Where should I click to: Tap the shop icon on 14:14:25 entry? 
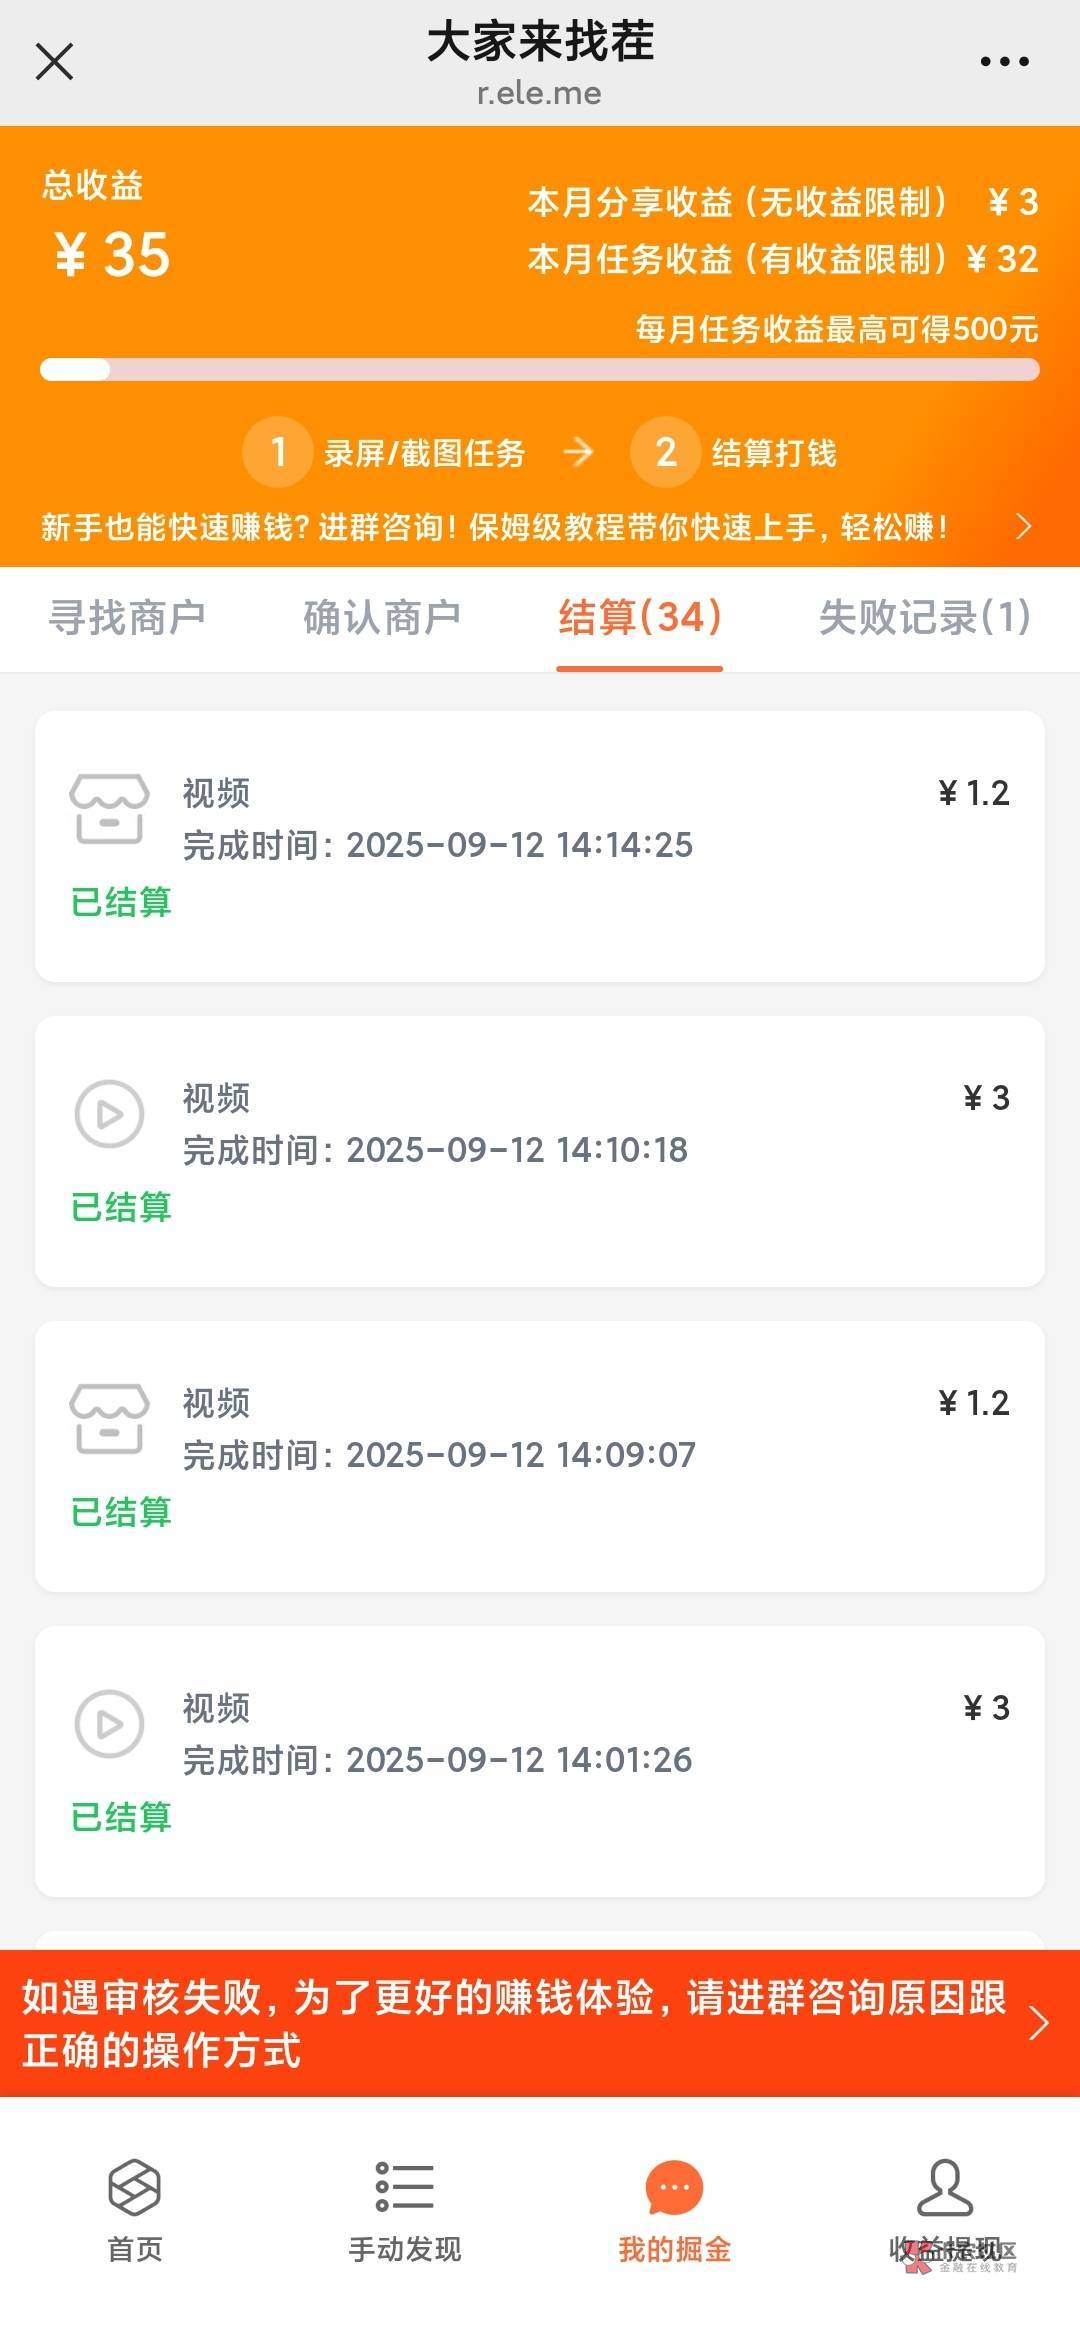[109, 808]
